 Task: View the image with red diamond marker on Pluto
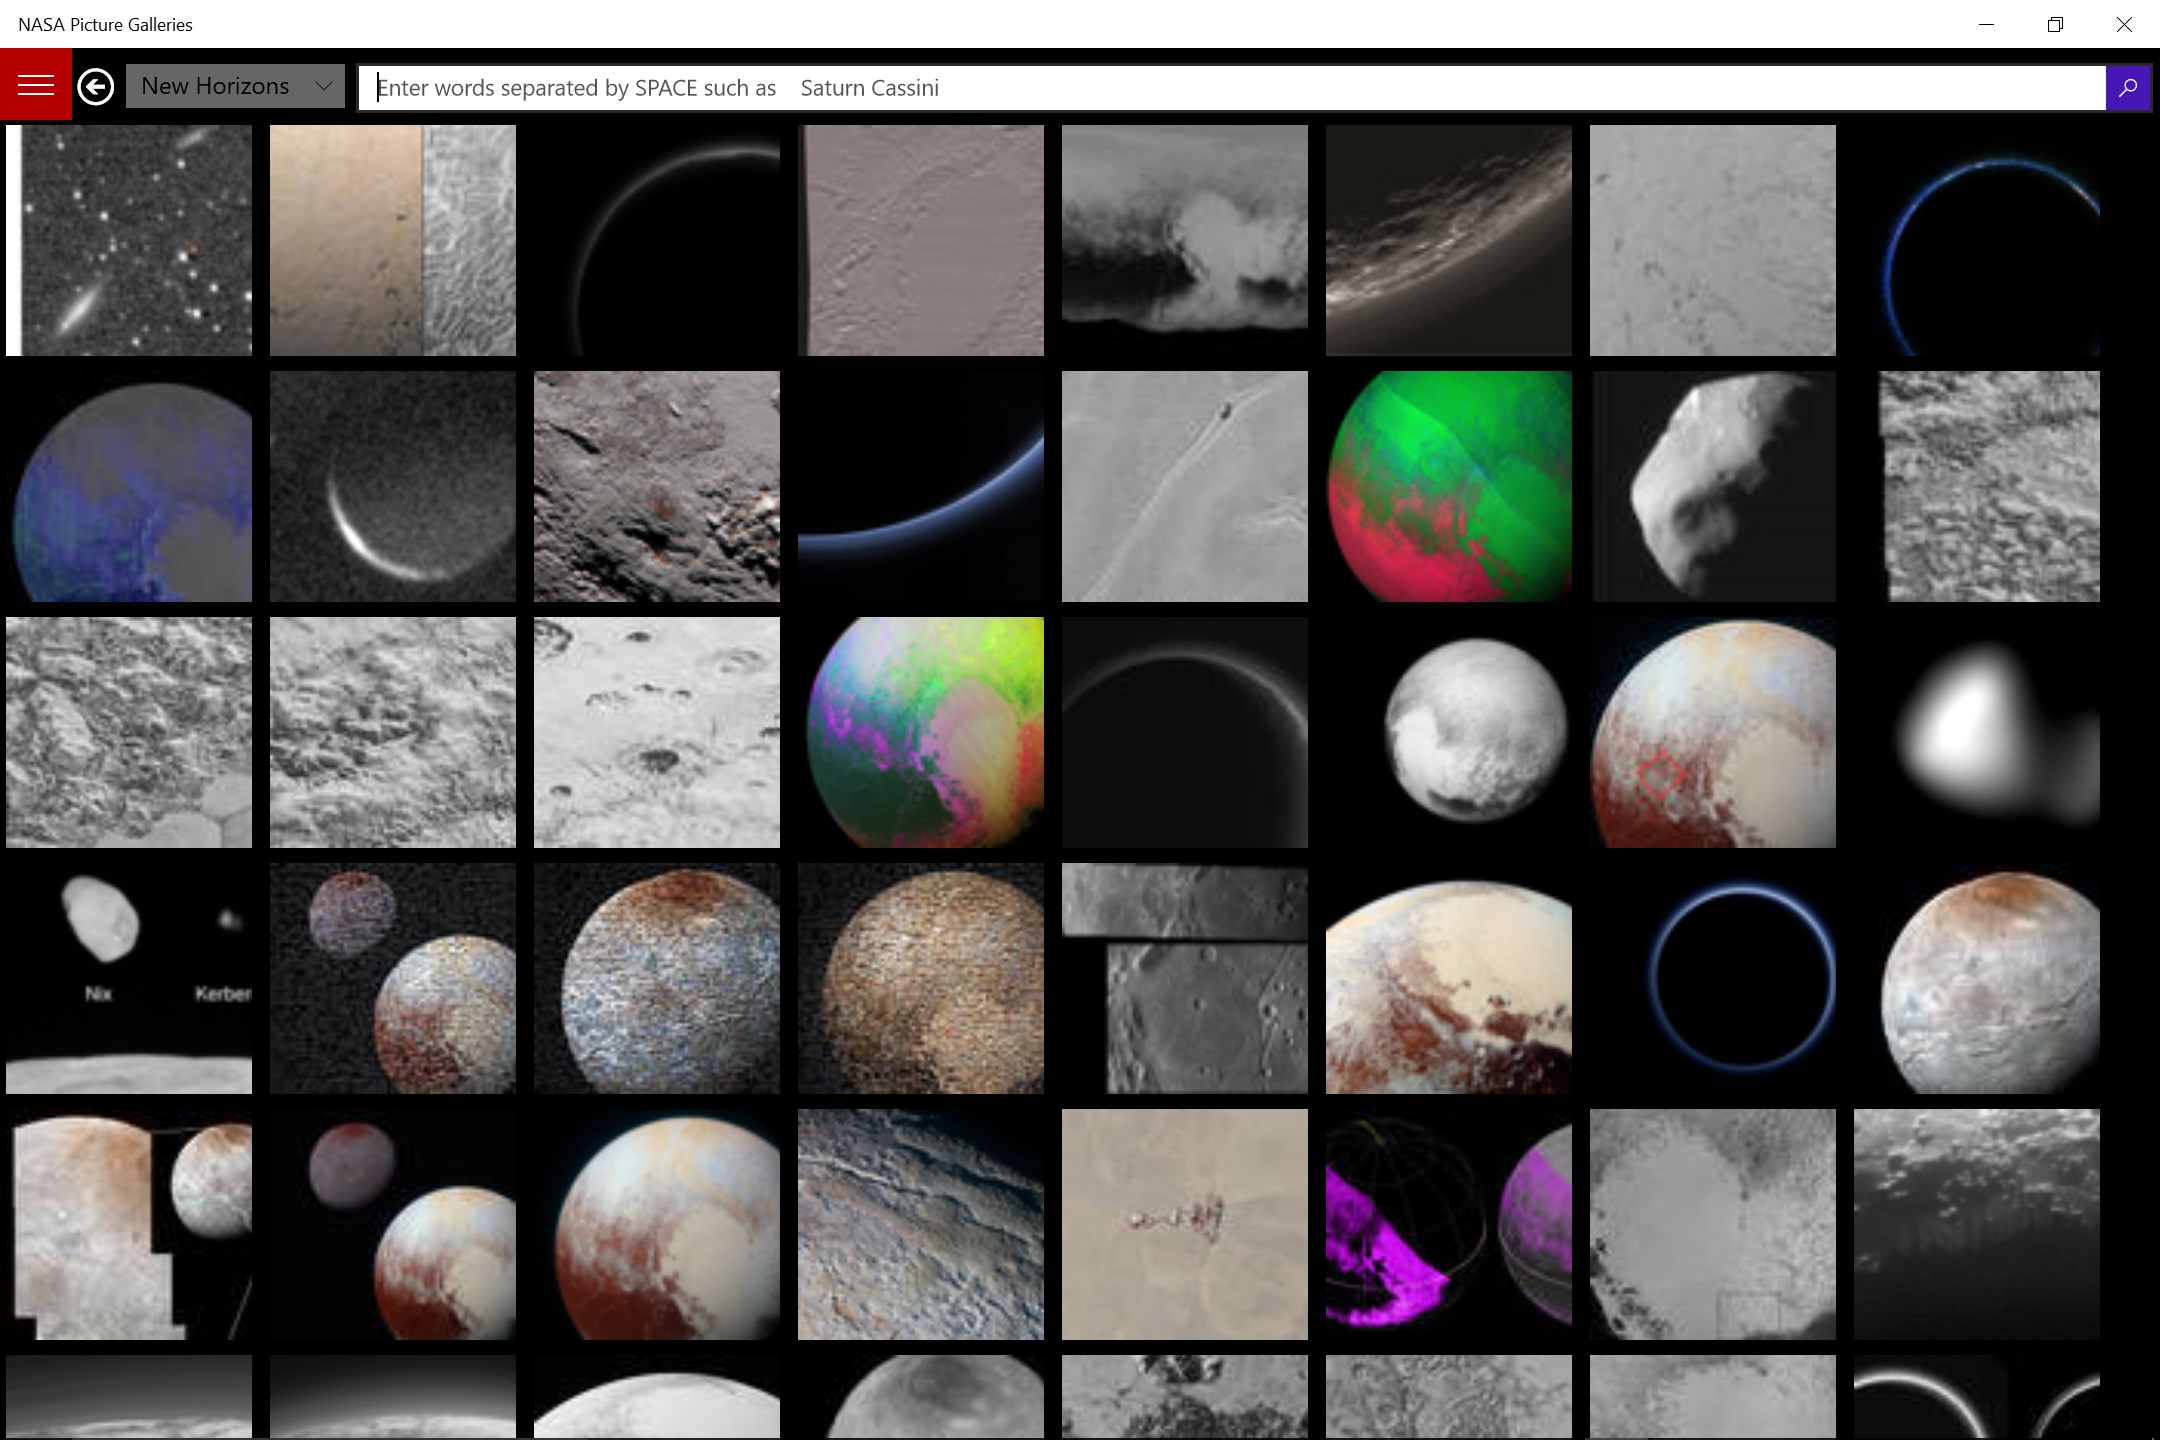1712,733
